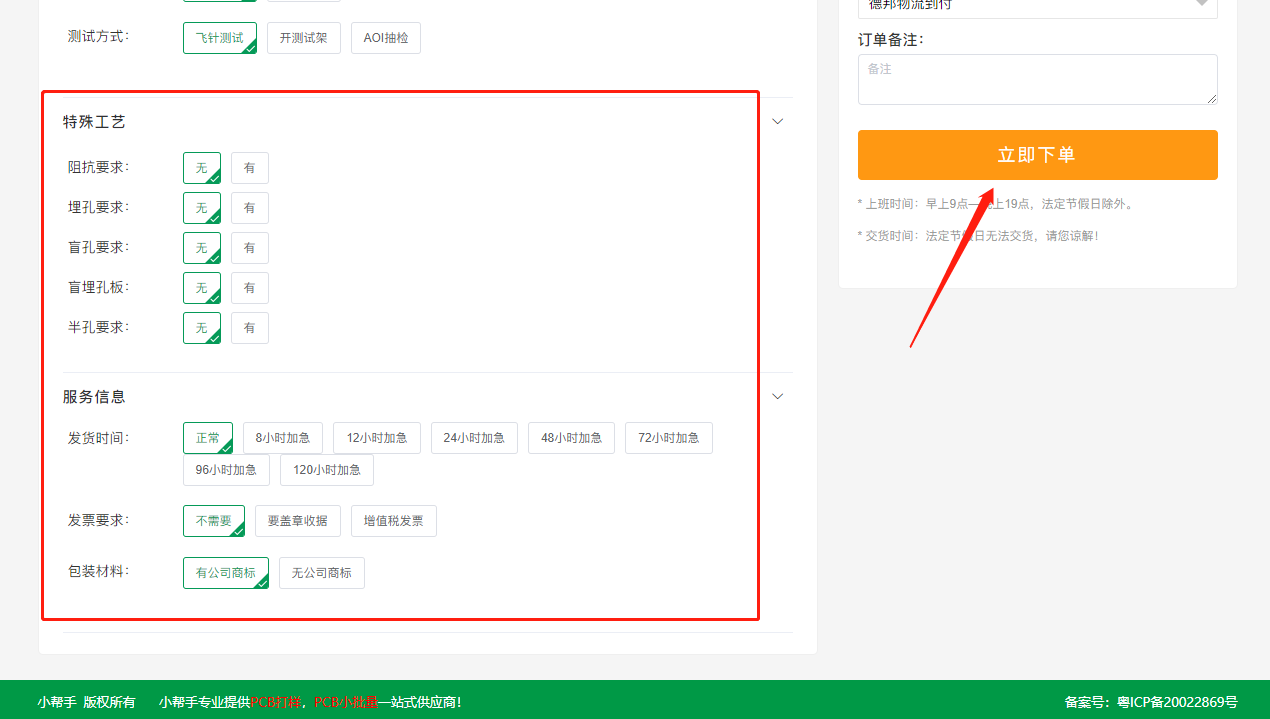Screen dimensions: 1270x719
Task: Set 埋孔要求 to 有
Action: click(x=250, y=207)
